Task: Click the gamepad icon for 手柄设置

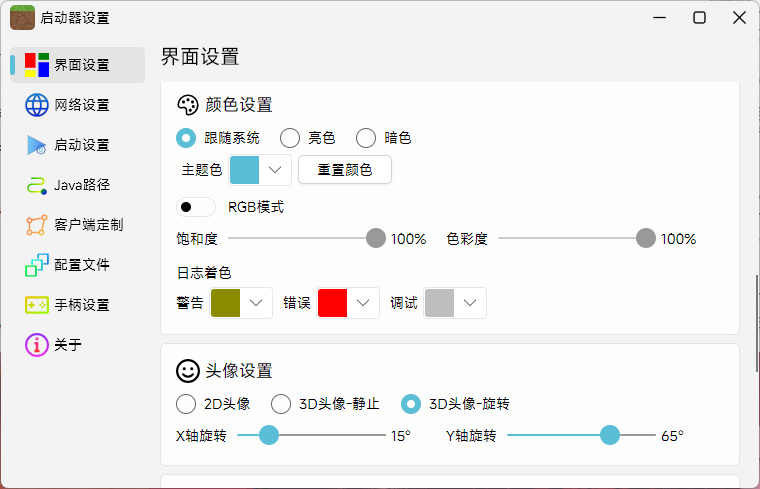Action: click(37, 305)
